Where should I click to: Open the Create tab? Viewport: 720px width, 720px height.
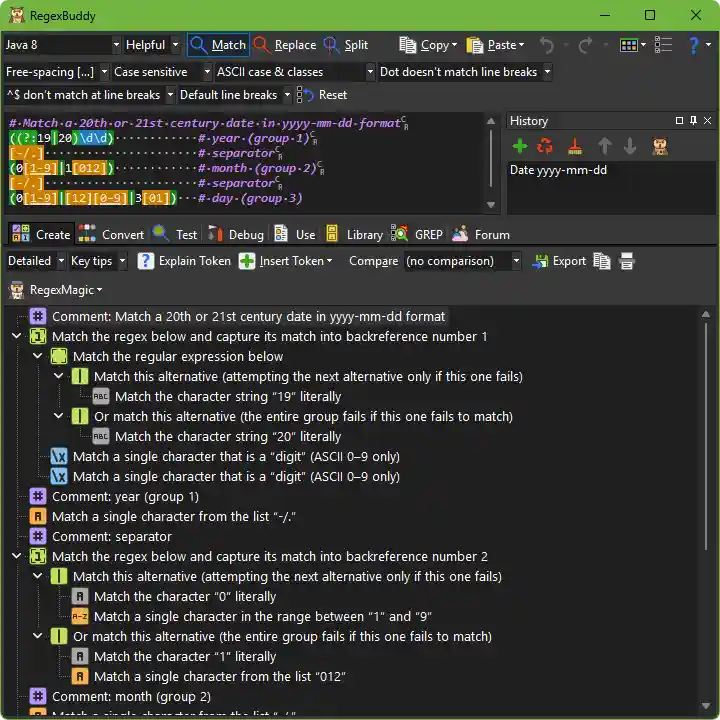click(41, 235)
